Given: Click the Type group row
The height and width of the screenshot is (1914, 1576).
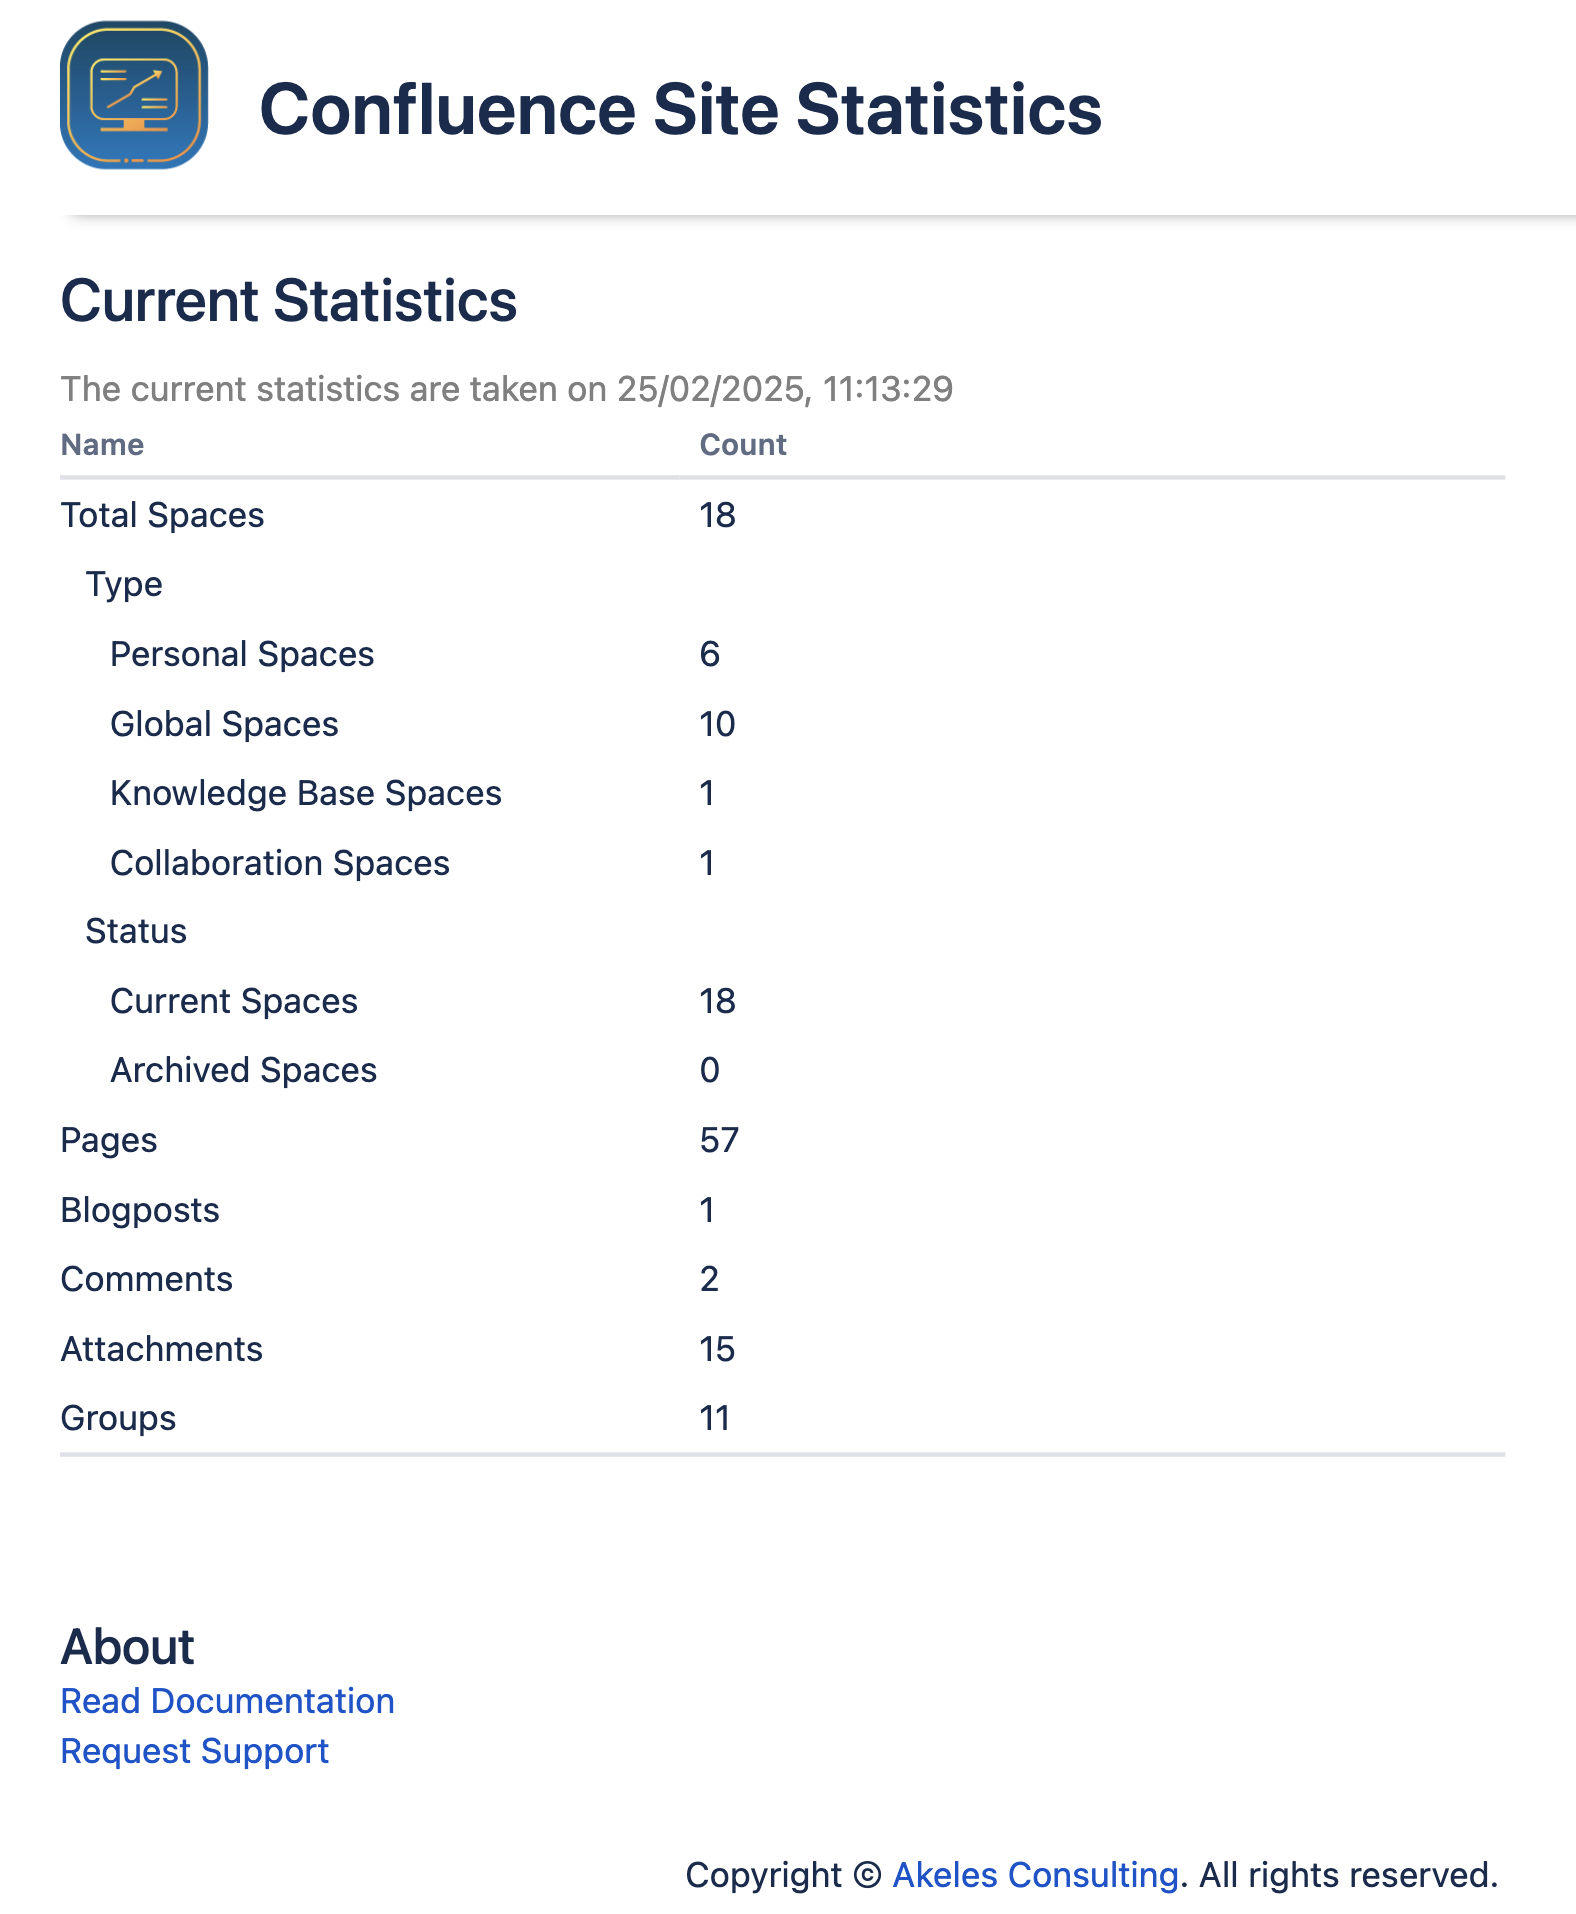Looking at the screenshot, I should click(x=124, y=584).
